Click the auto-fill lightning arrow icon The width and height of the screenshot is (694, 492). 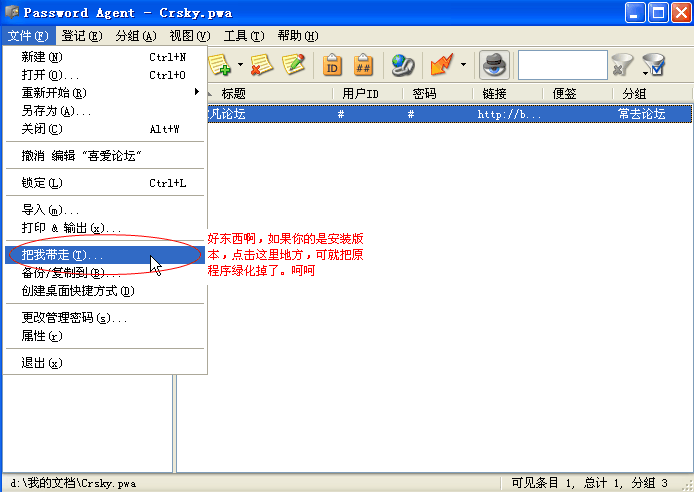pos(442,65)
